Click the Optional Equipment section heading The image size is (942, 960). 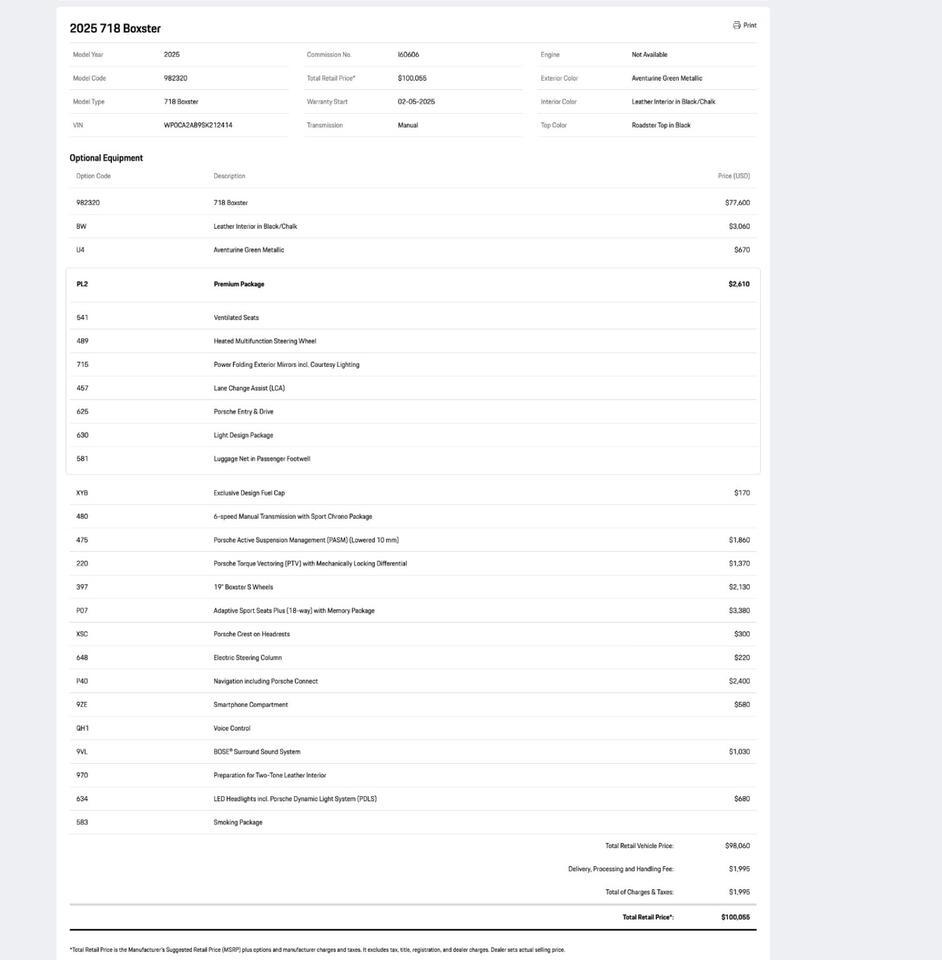(106, 158)
